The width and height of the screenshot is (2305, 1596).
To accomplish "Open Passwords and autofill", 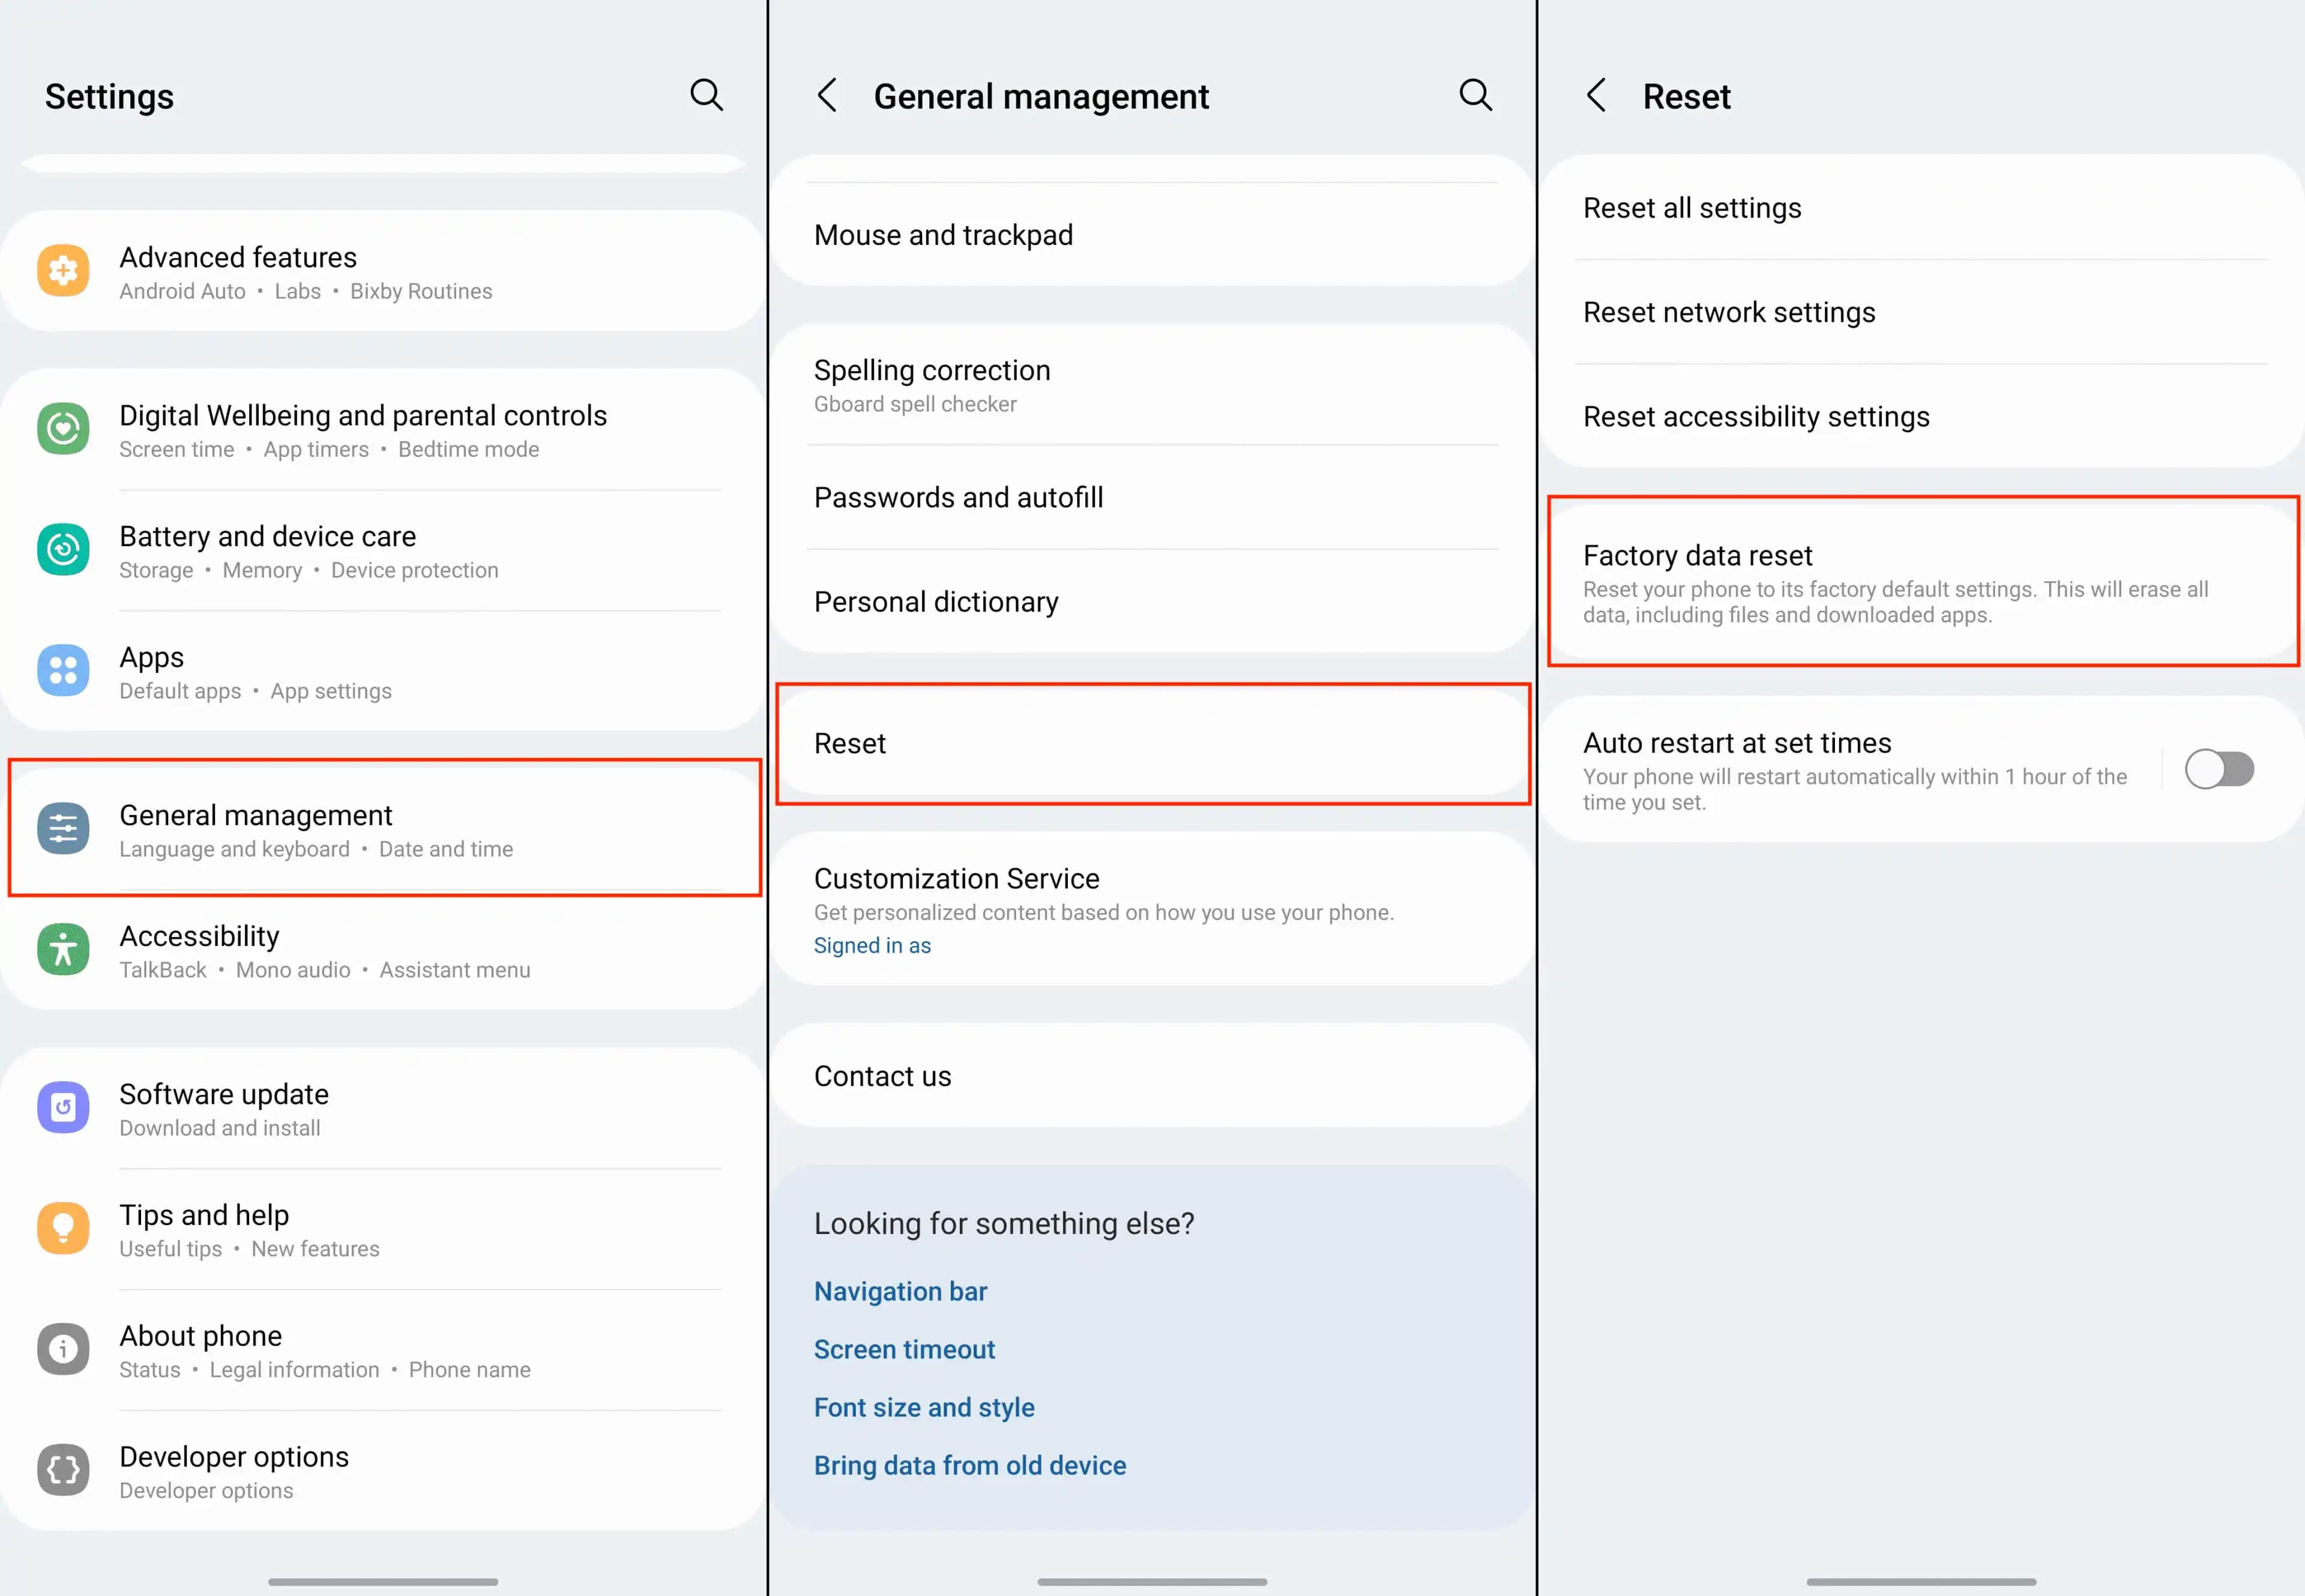I will point(958,498).
